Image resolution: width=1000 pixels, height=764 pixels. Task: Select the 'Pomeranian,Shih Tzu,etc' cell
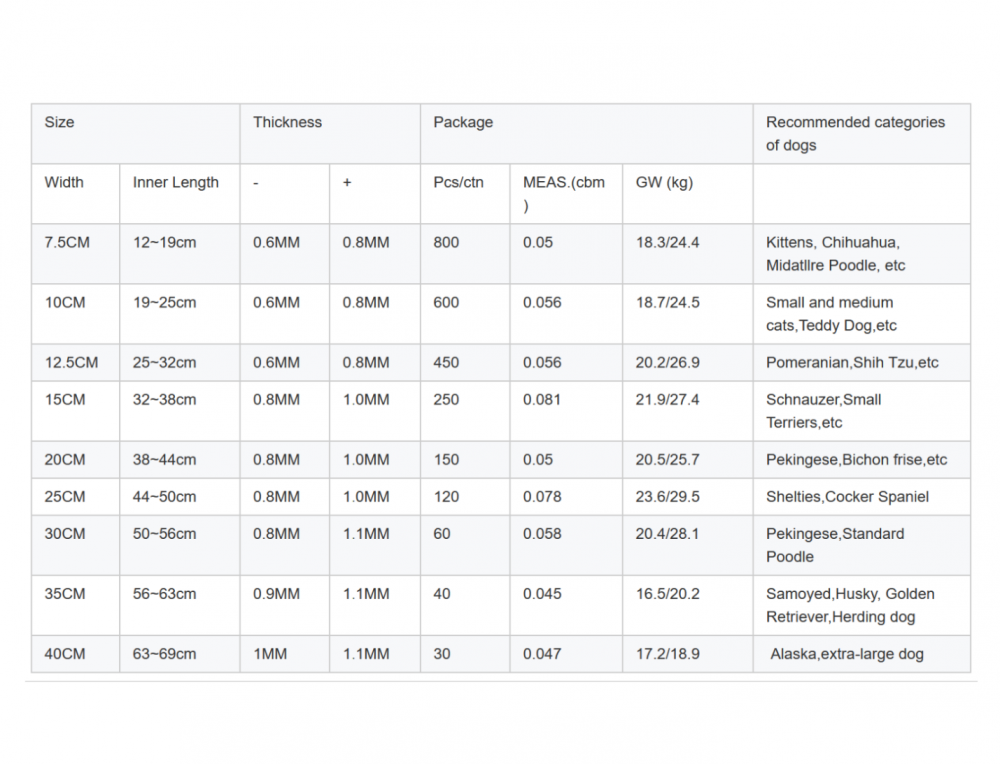(x=862, y=362)
